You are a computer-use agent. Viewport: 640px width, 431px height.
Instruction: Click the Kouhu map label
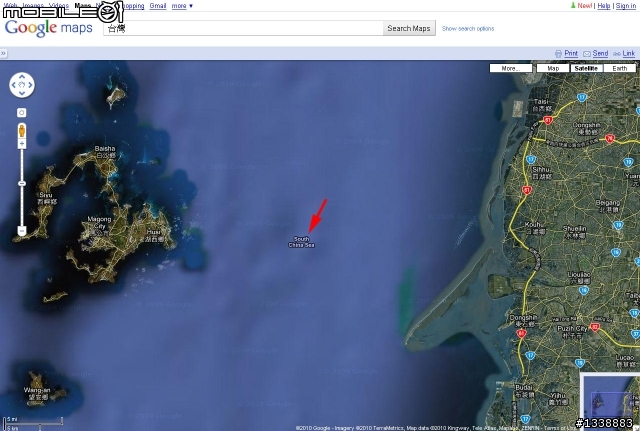[x=533, y=228]
